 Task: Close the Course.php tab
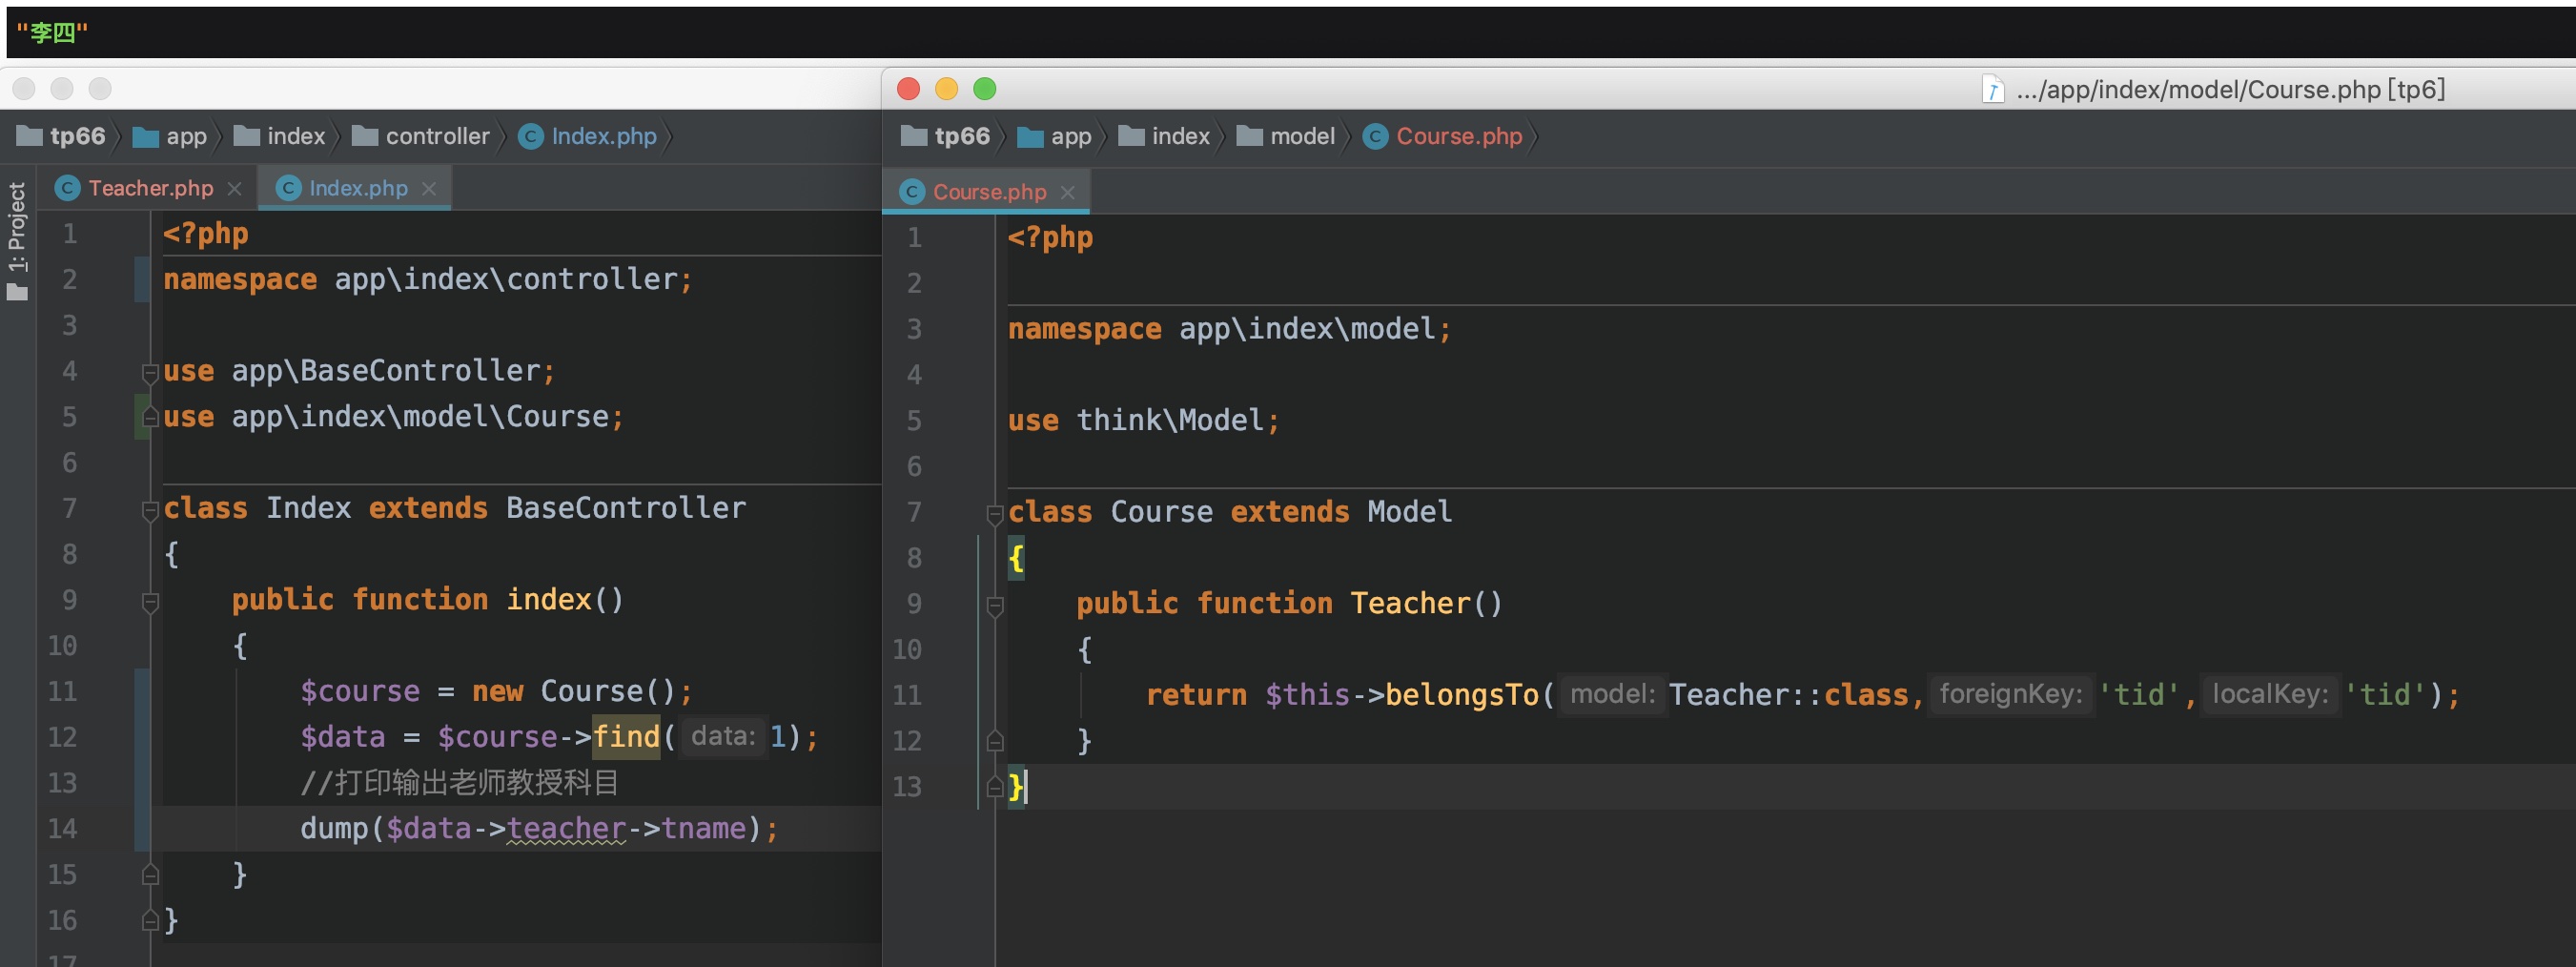[1068, 193]
